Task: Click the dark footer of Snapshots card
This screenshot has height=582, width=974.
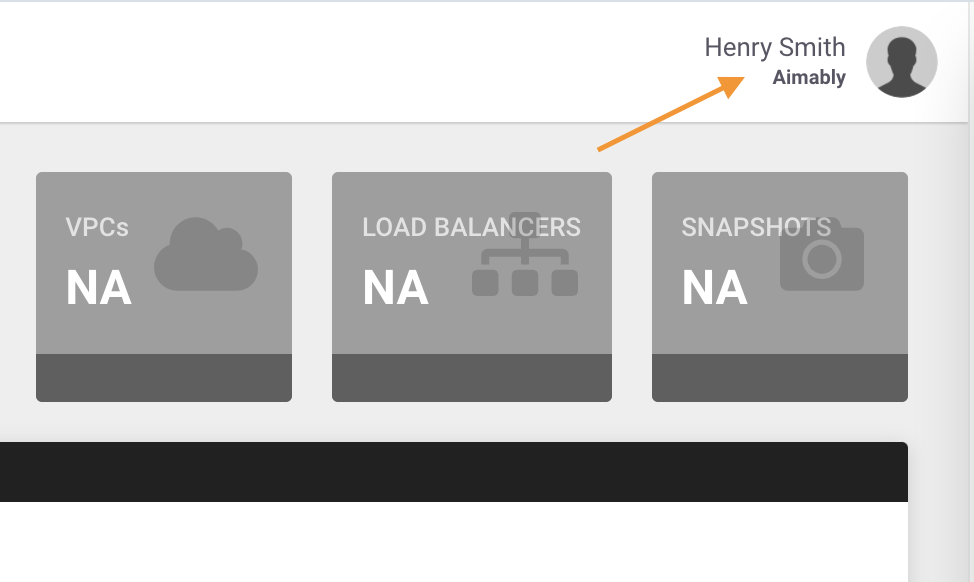Action: [x=780, y=378]
